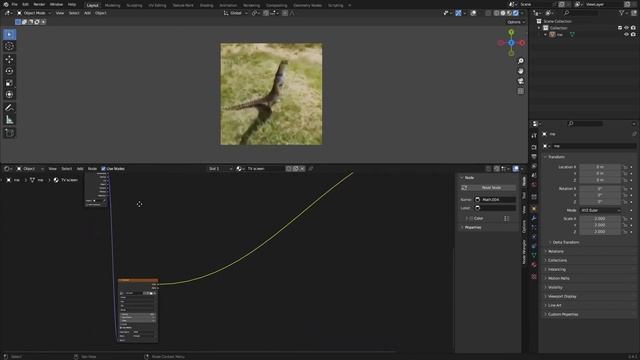Enable rendered viewport shading mode

(x=516, y=13)
